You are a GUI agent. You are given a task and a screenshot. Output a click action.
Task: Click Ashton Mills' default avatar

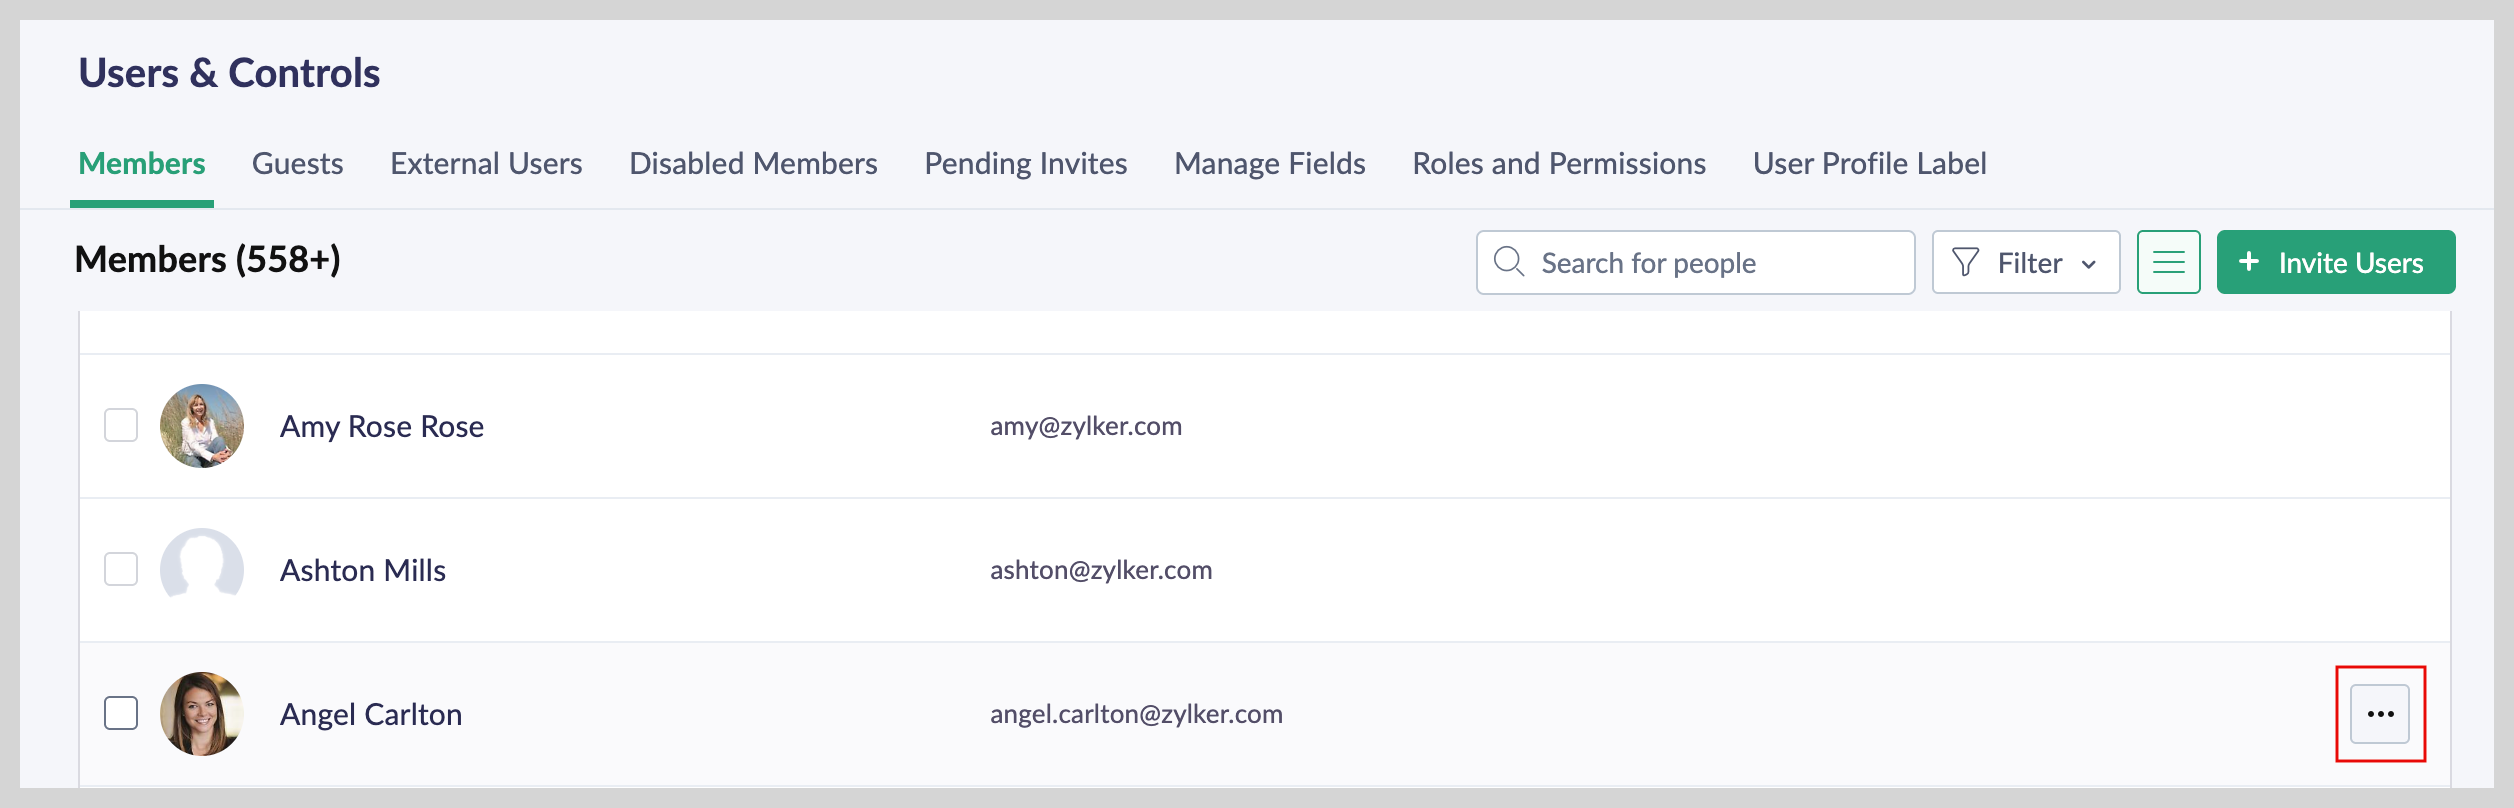tap(202, 570)
